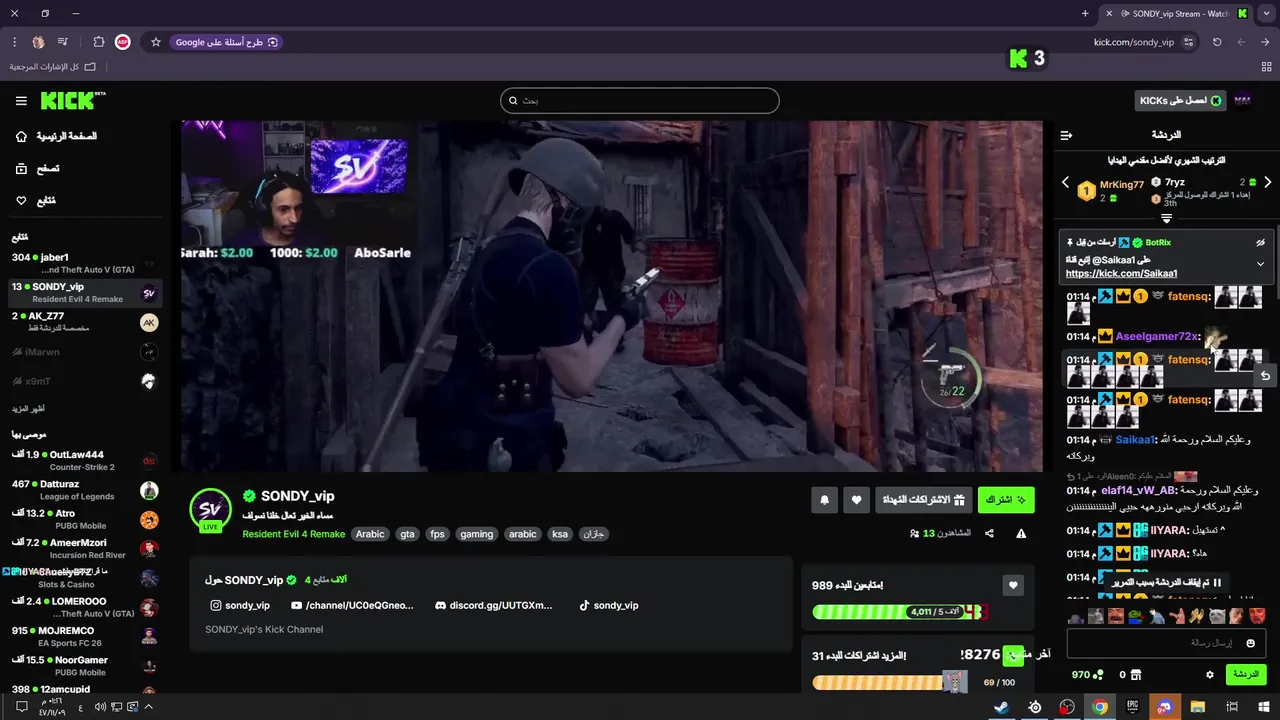The width and height of the screenshot is (1280, 720).
Task: Select the fps tag
Action: coord(437,534)
